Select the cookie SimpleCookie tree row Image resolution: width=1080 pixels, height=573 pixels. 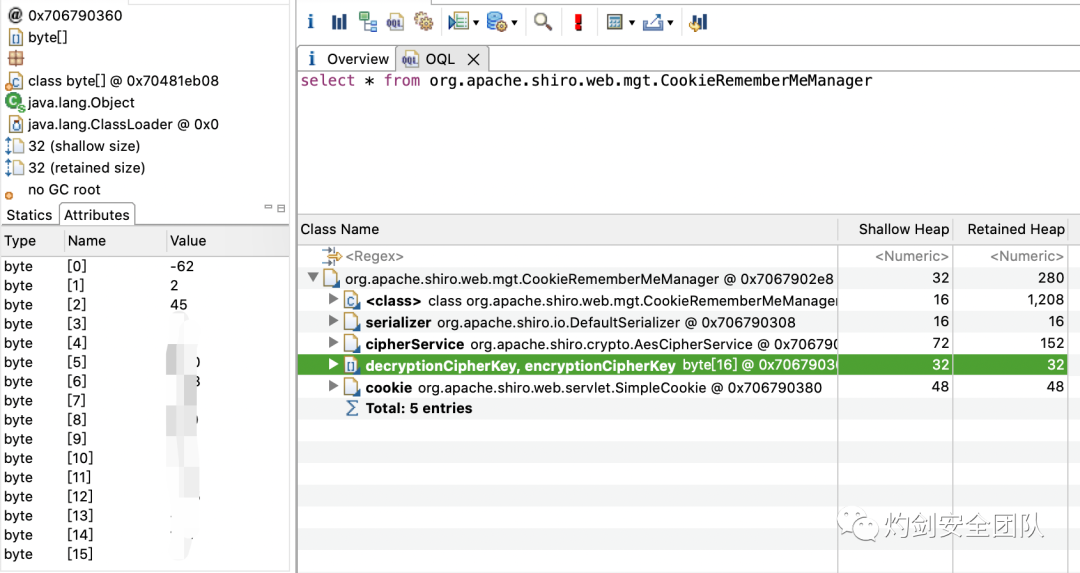tap(683, 387)
